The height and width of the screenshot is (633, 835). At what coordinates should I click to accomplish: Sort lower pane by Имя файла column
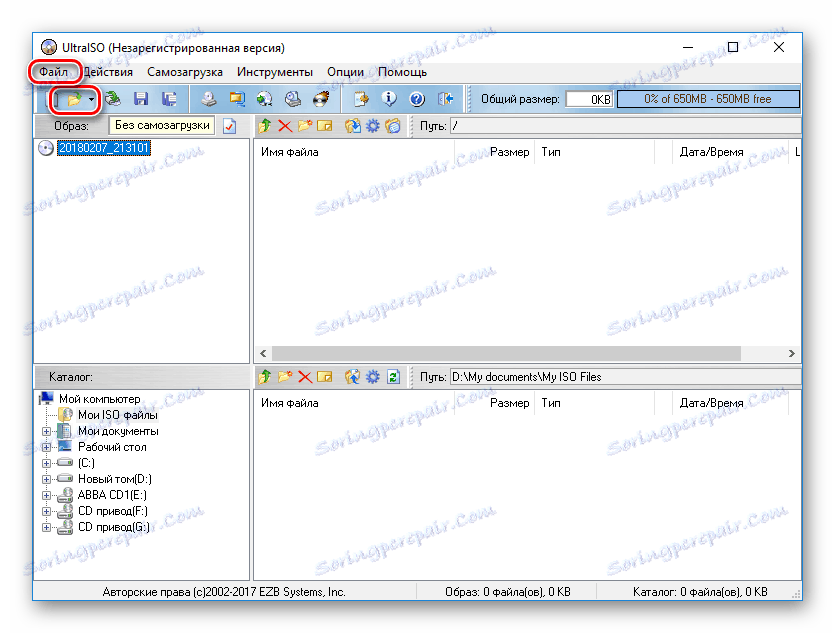click(354, 403)
